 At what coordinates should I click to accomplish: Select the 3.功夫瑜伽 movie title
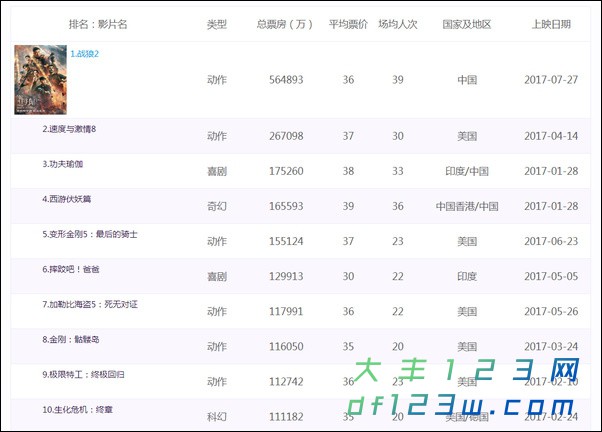click(x=62, y=163)
